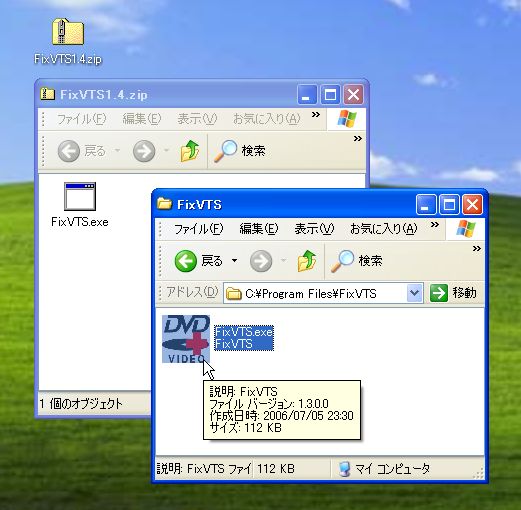Click the 移動 Go button
Screen dimensions: 521x510
pyautogui.click(x=453, y=293)
